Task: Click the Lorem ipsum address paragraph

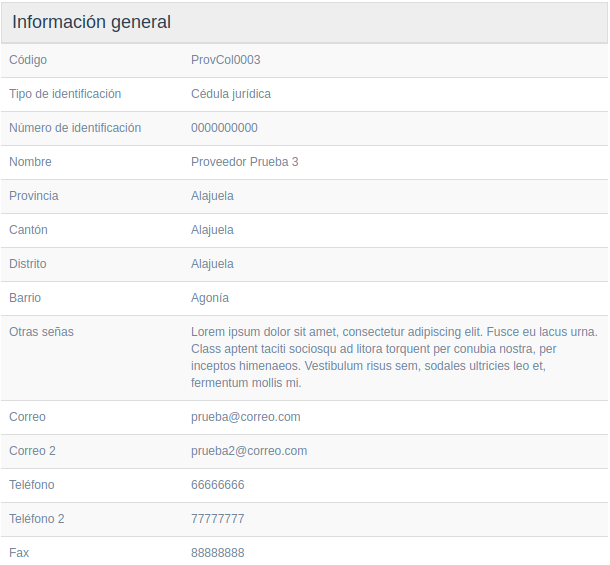Action: 393,357
